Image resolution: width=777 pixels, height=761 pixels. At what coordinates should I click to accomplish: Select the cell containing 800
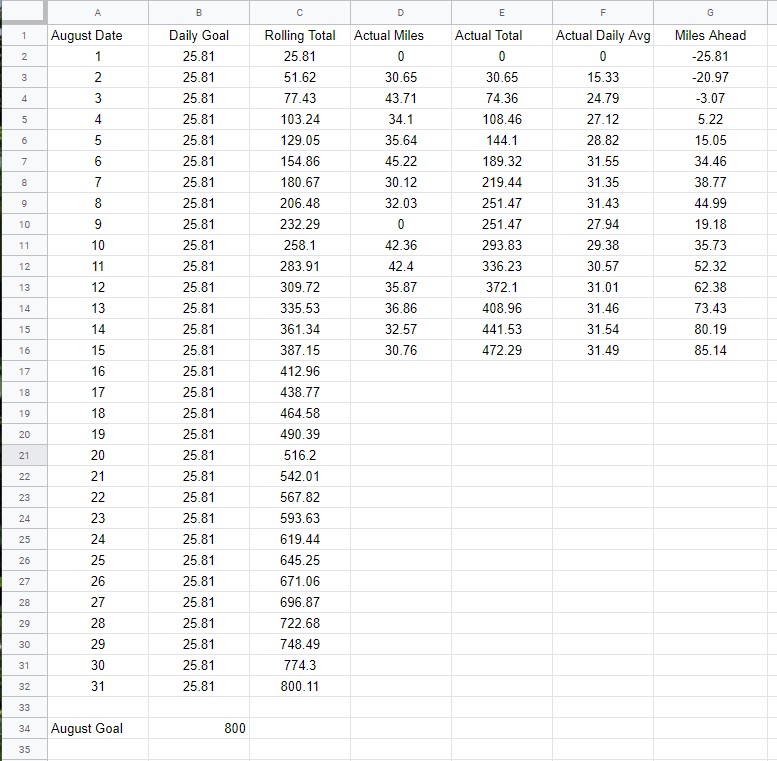pyautogui.click(x=199, y=728)
